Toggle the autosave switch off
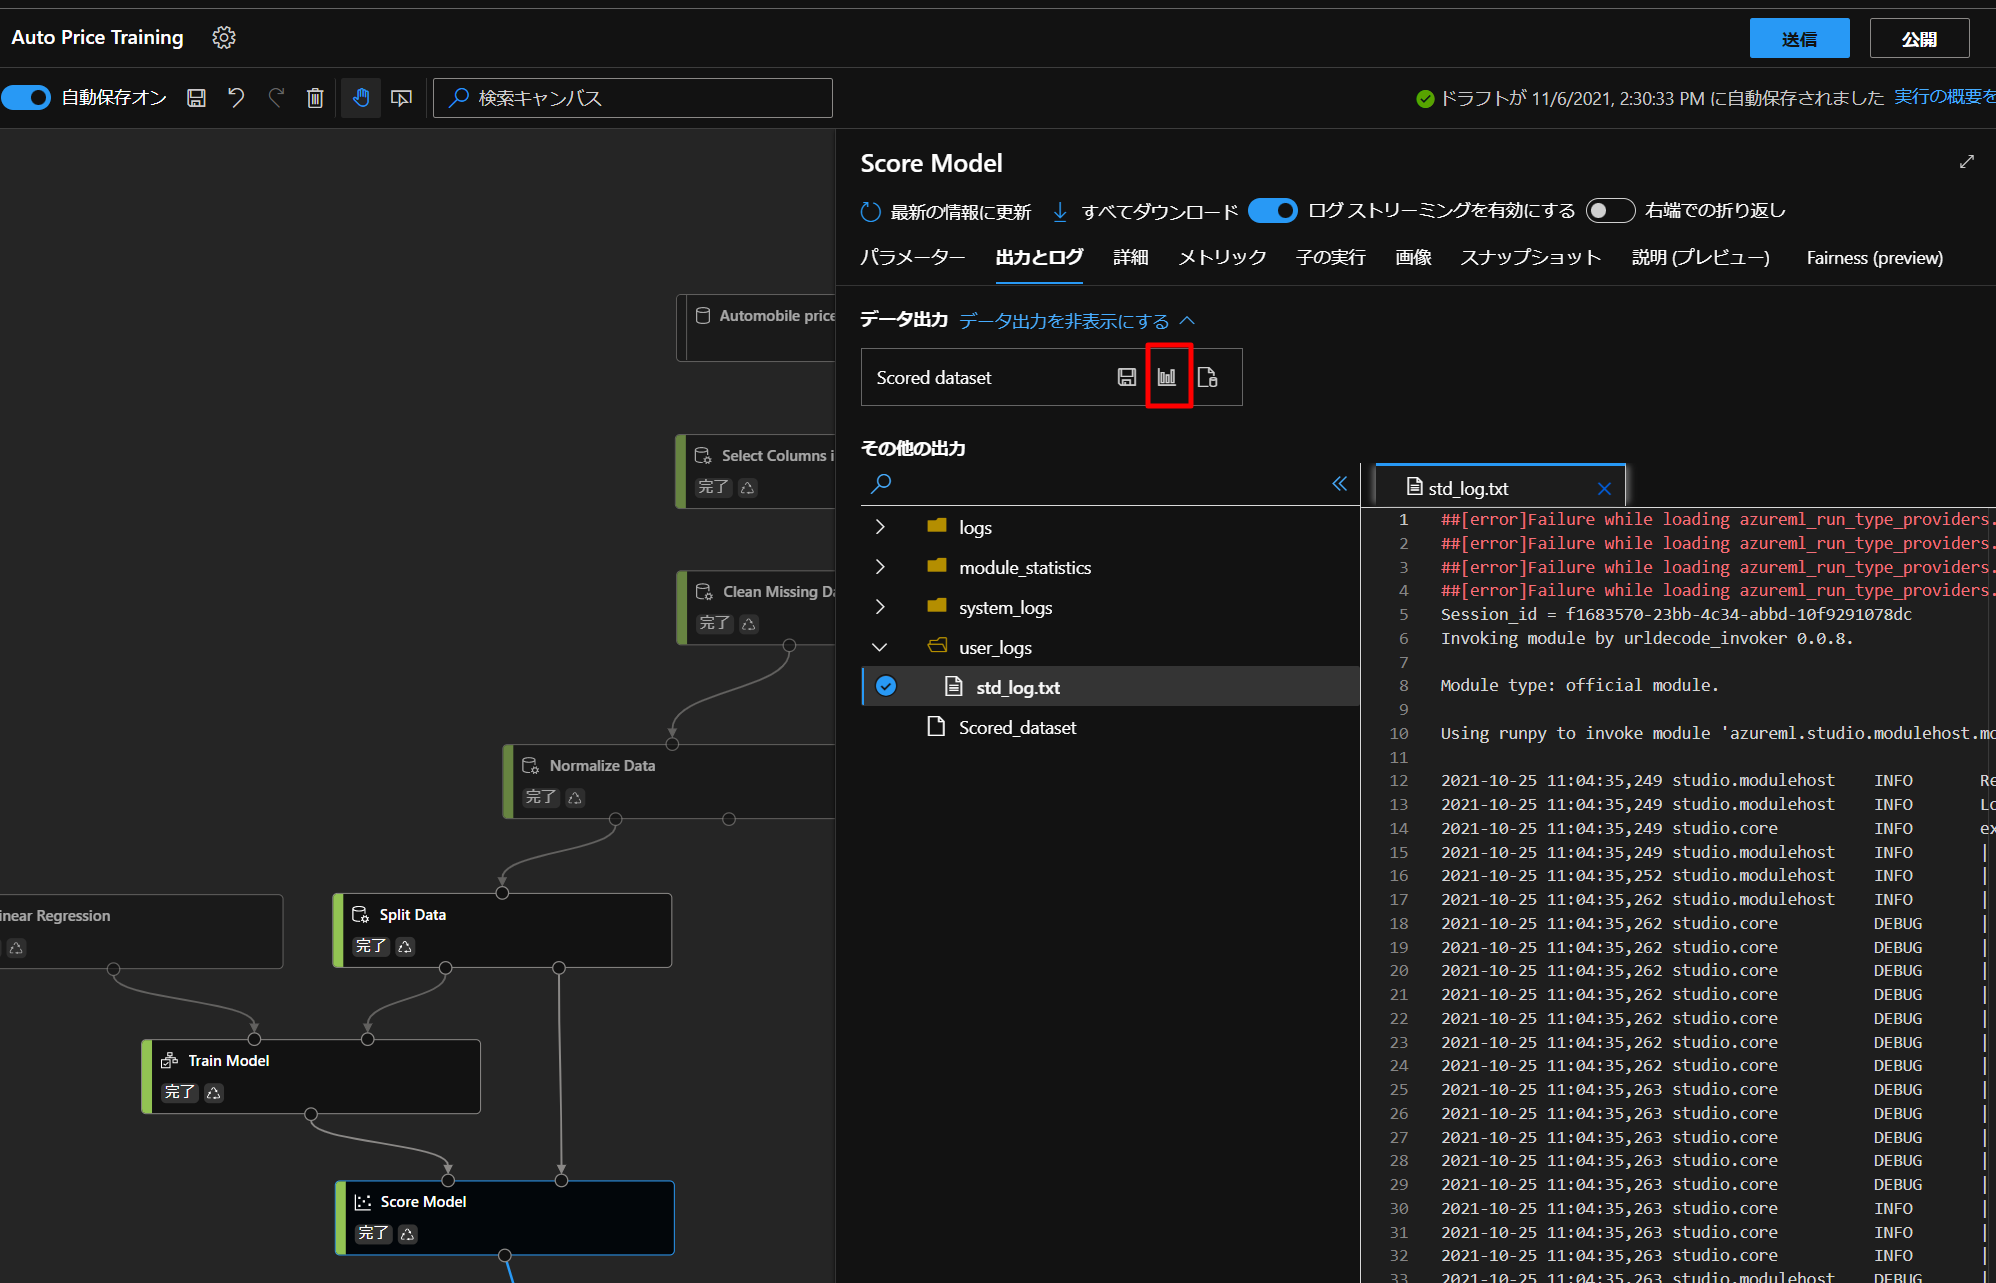 click(27, 98)
